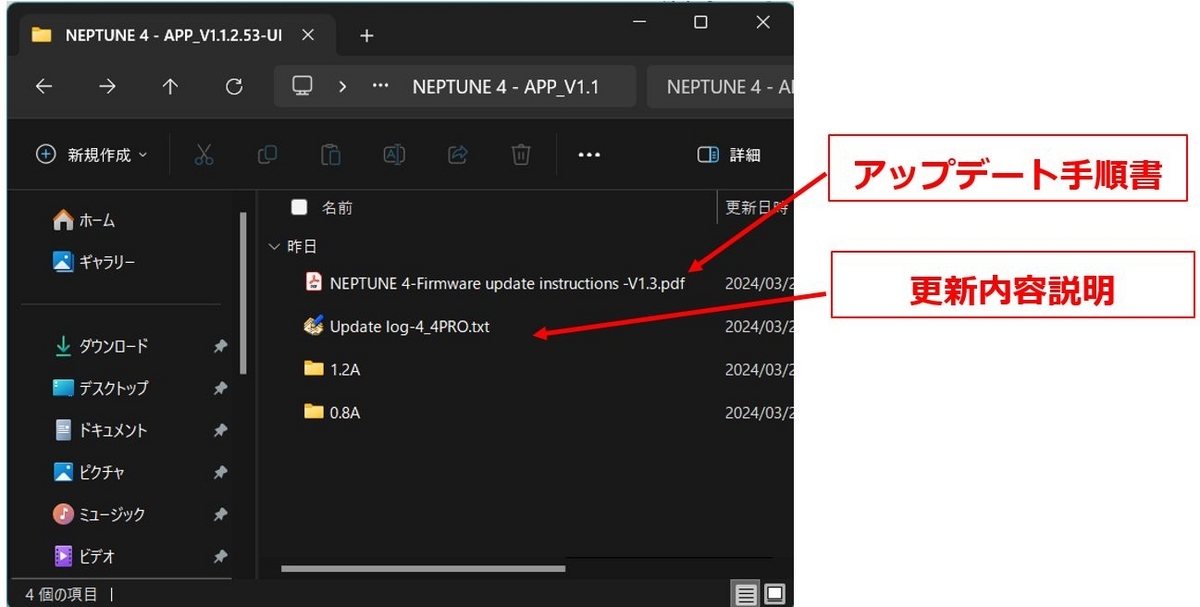1200x607 pixels.
Task: Click the Copy icon in toolbar
Action: (267, 155)
